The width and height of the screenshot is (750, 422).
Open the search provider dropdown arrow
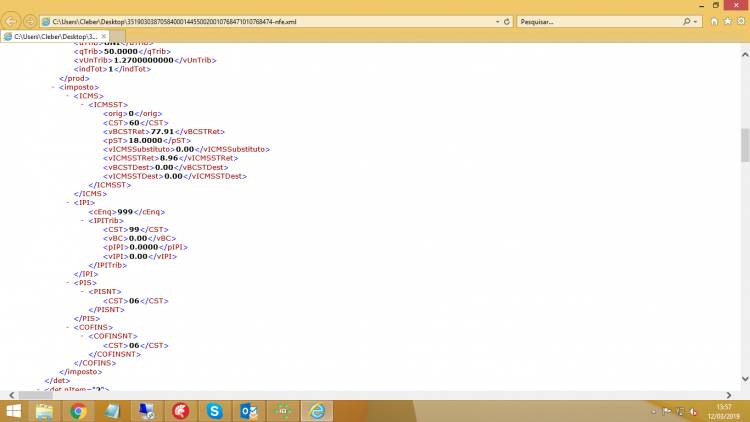pos(695,22)
